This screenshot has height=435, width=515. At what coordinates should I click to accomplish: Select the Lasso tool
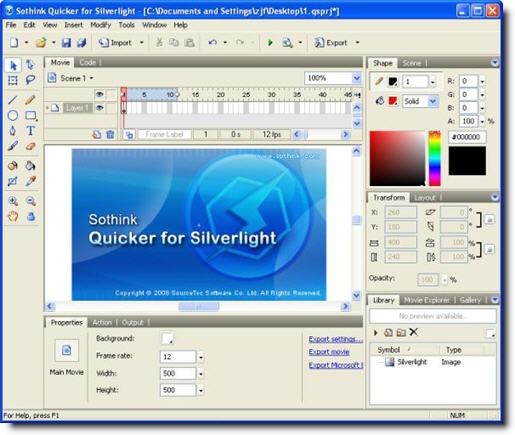(x=30, y=80)
